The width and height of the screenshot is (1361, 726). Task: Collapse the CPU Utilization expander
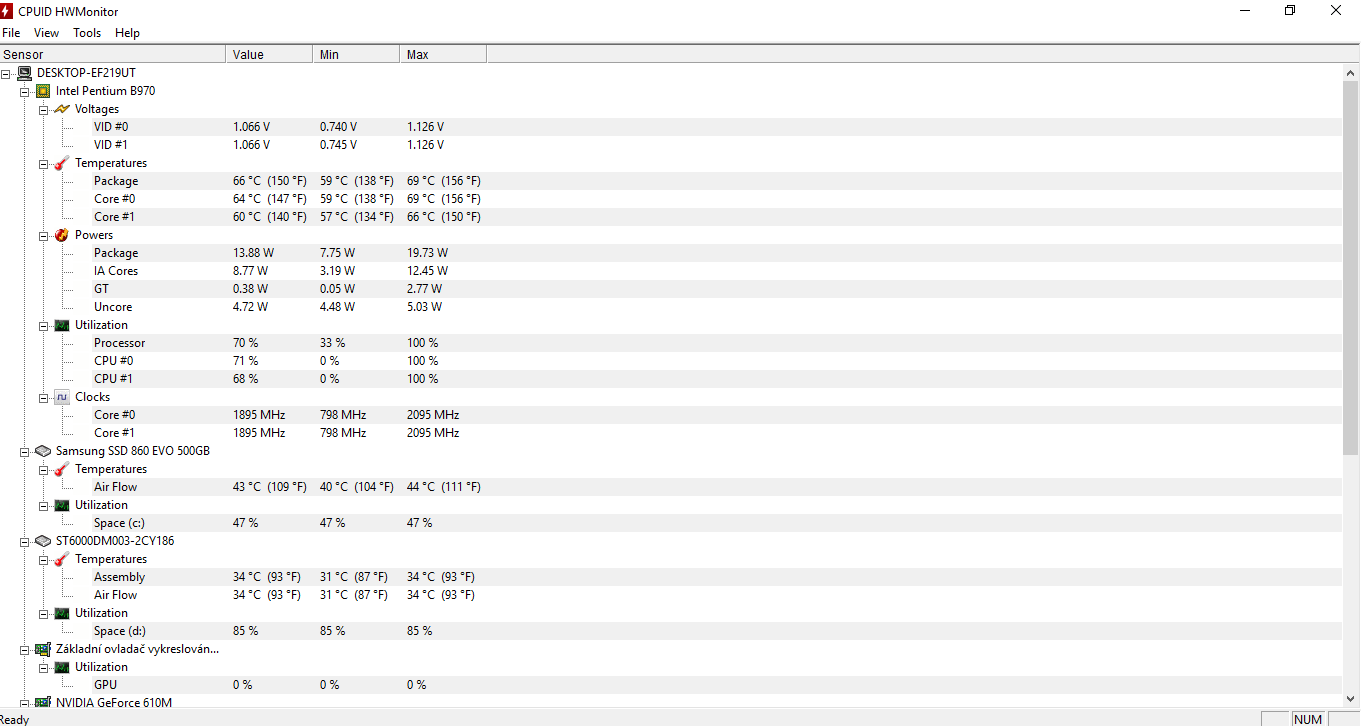pos(44,325)
